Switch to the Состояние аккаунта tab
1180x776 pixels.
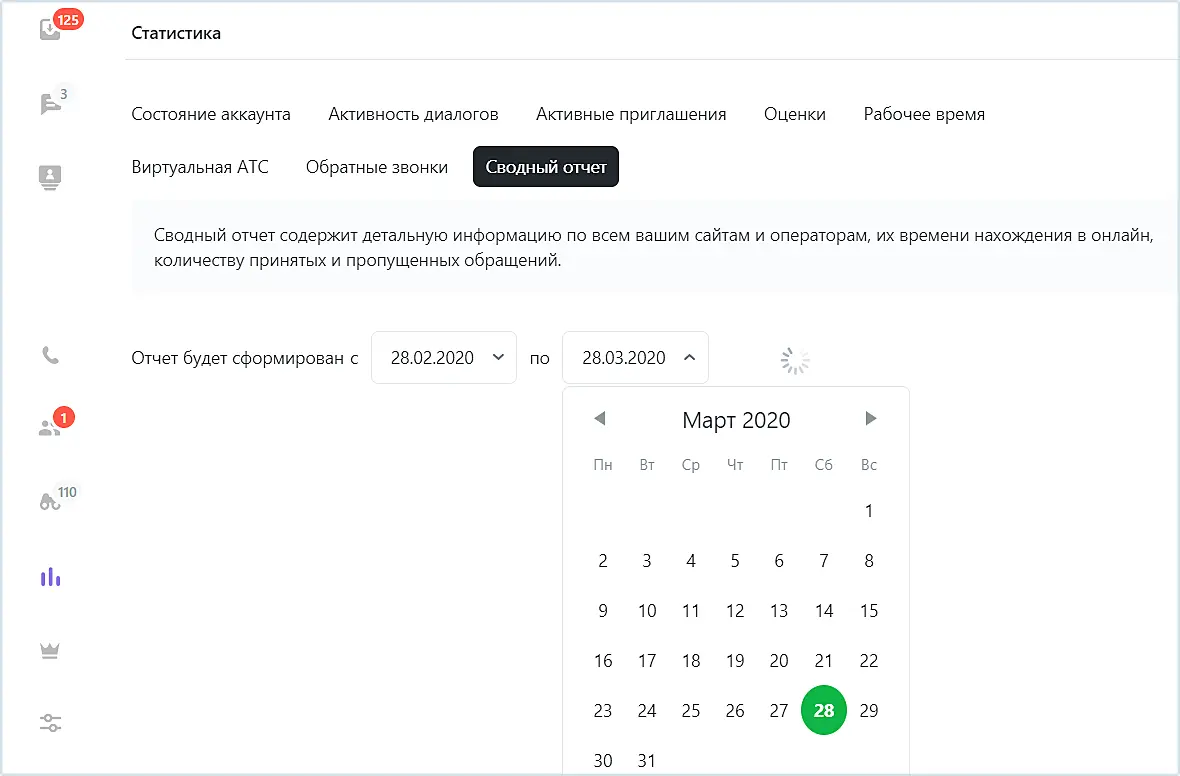point(211,114)
